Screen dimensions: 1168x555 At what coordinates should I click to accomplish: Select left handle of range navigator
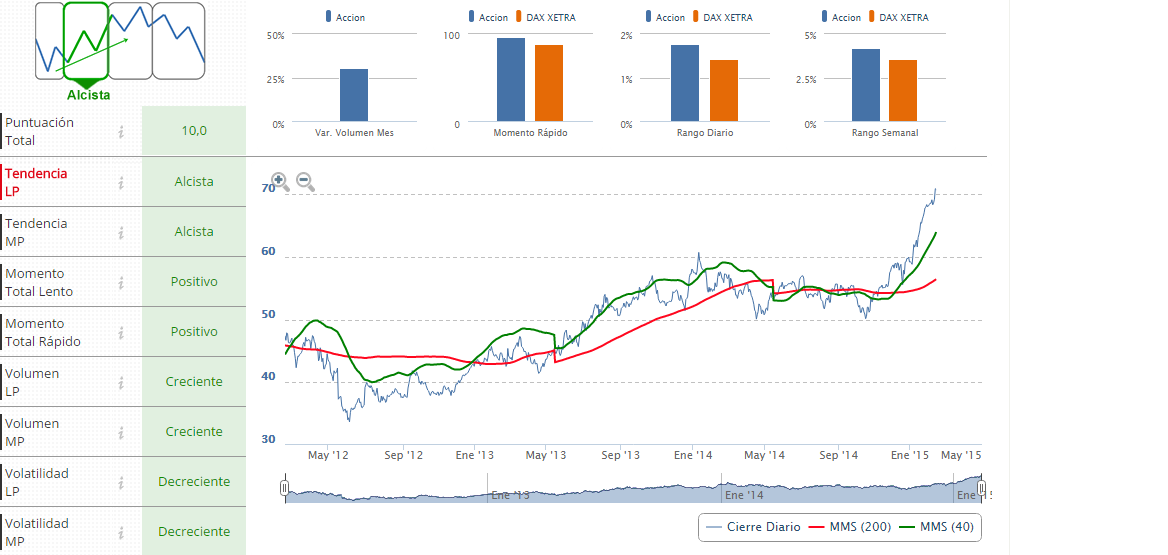pos(284,488)
